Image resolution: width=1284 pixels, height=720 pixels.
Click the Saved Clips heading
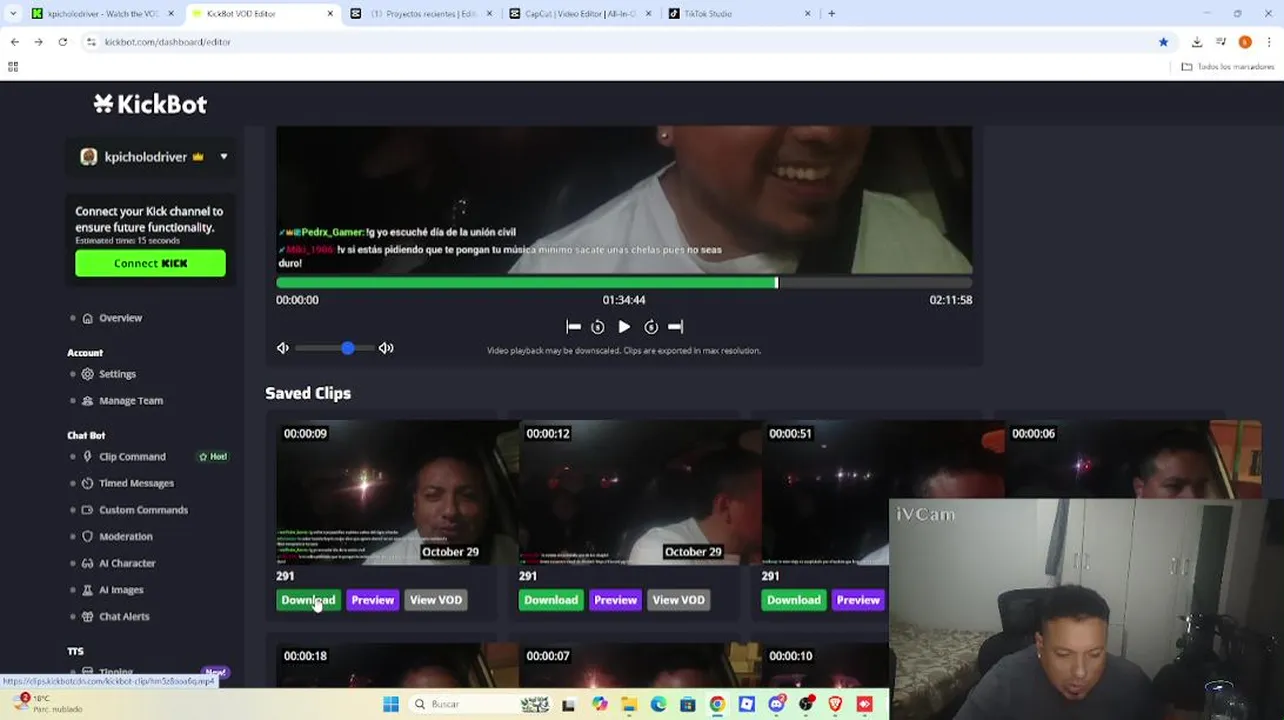tap(308, 393)
